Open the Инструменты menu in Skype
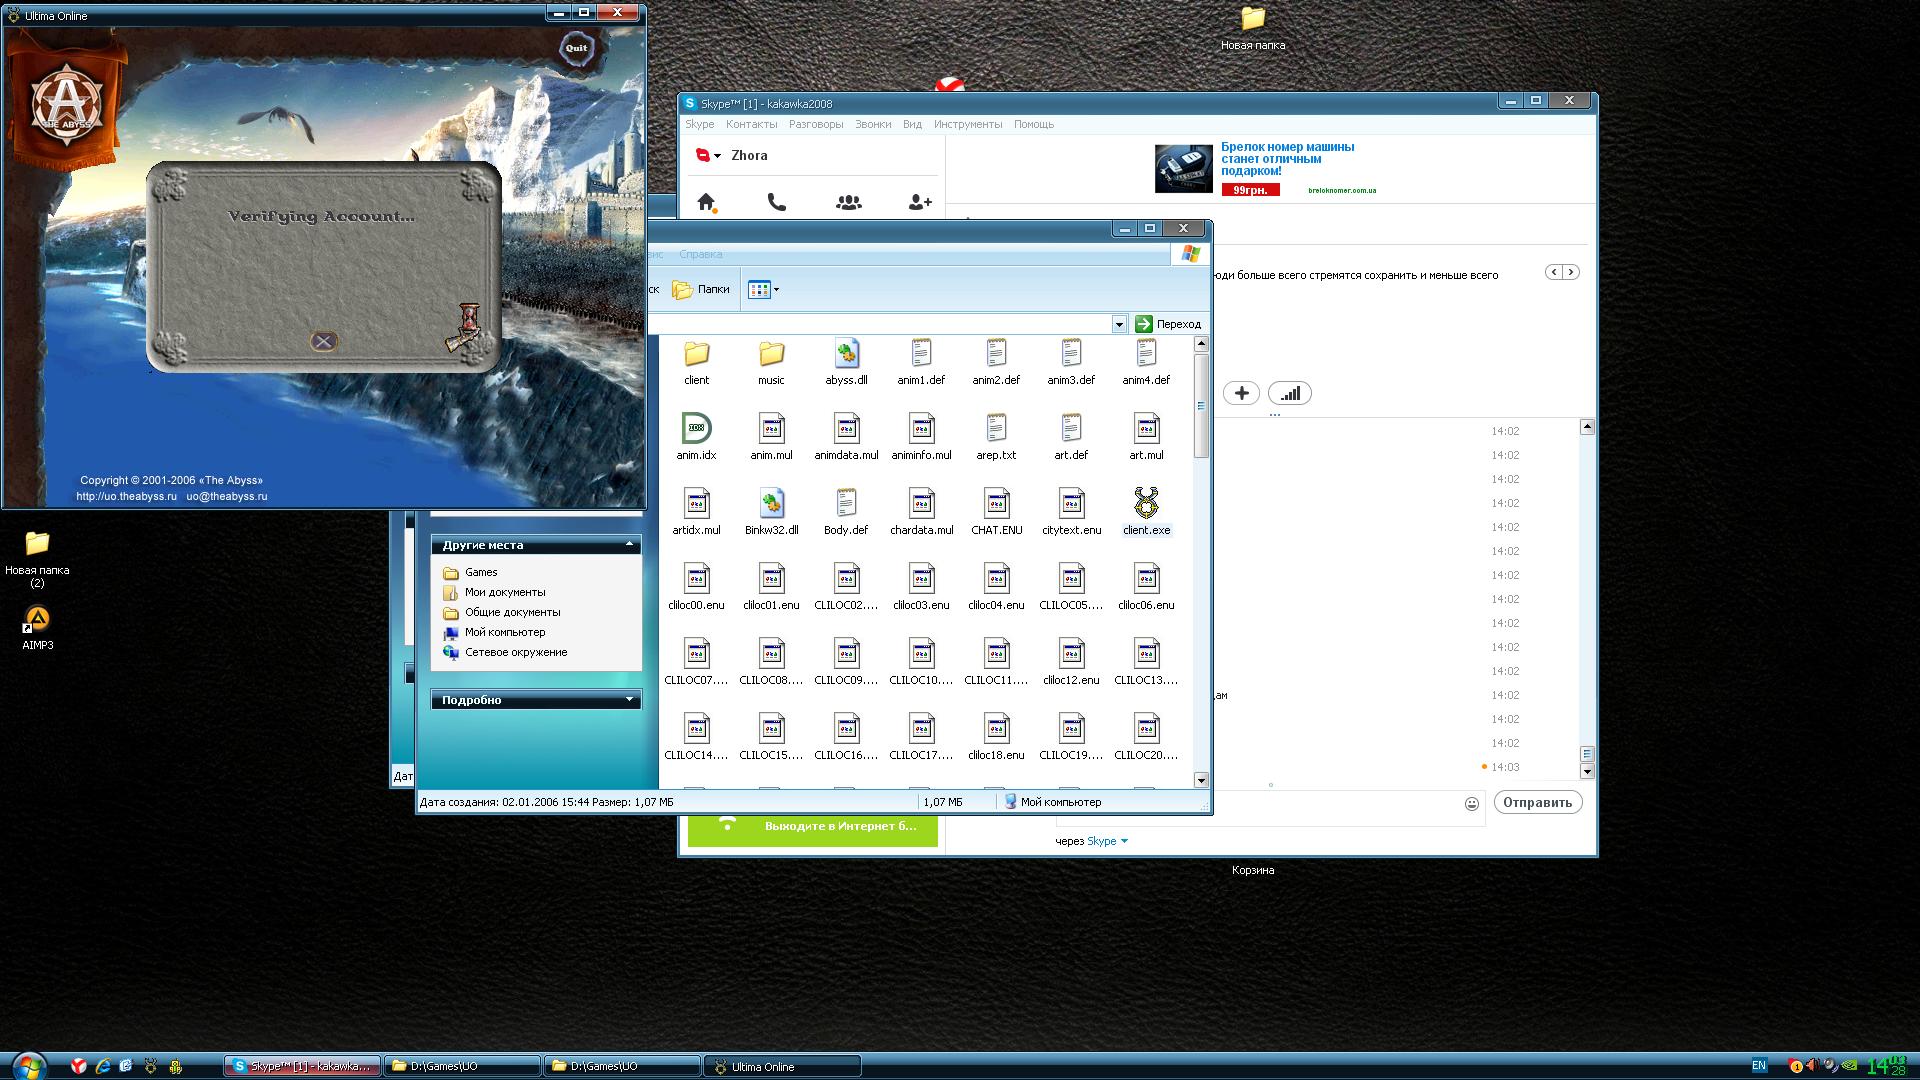Screen dimensions: 1920x1080 pyautogui.click(x=967, y=124)
